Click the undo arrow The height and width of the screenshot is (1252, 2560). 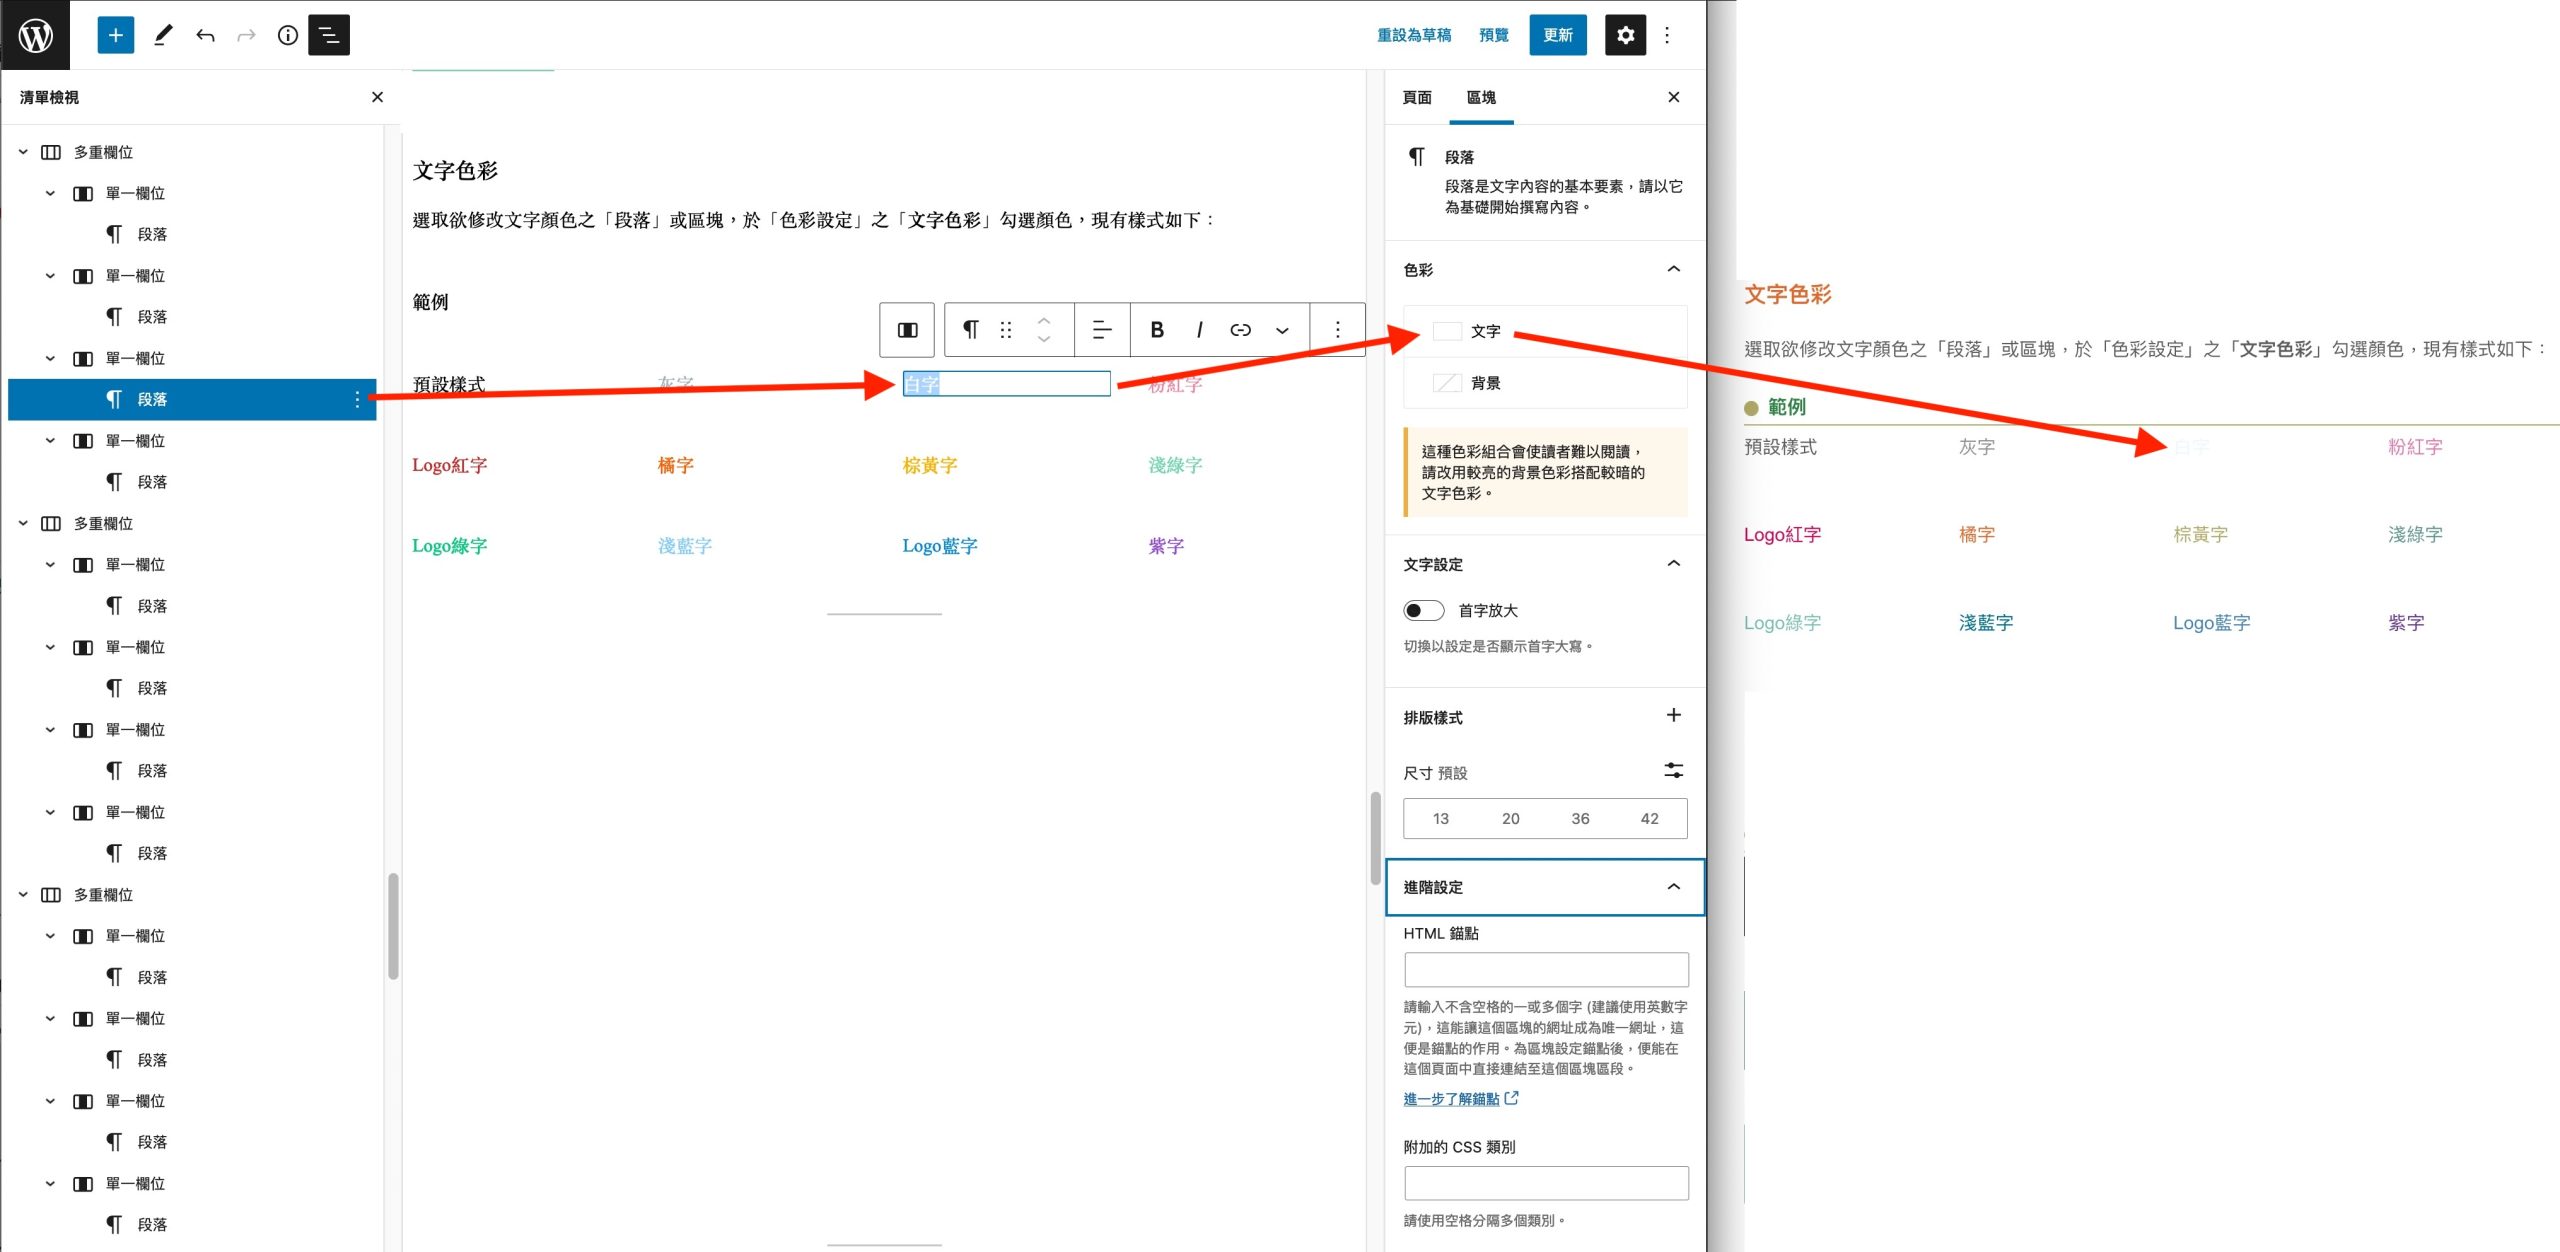pos(205,35)
